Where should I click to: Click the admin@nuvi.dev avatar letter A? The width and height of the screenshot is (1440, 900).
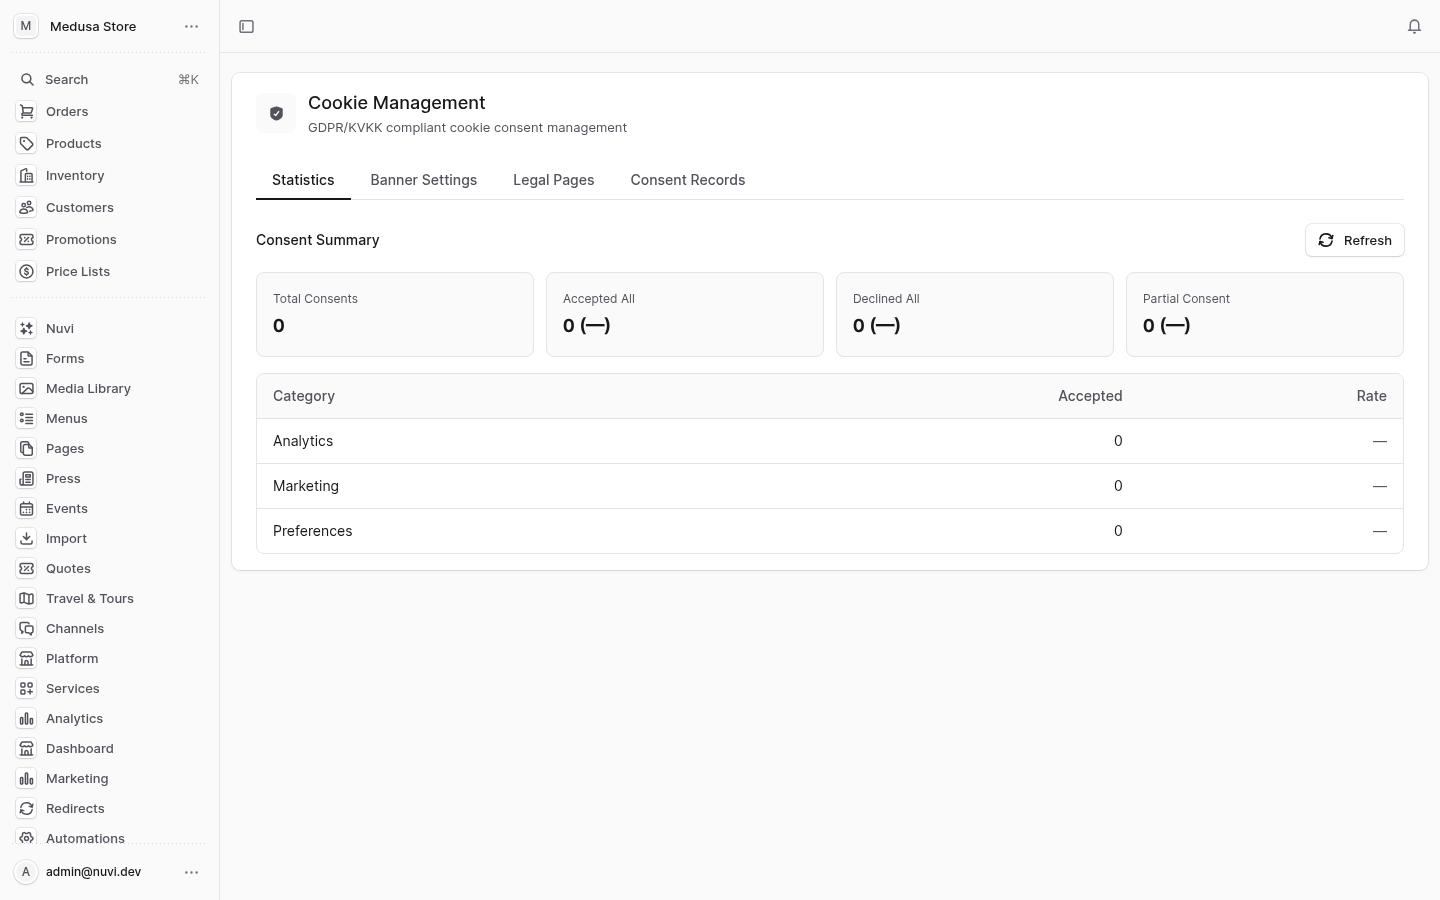tap(26, 872)
